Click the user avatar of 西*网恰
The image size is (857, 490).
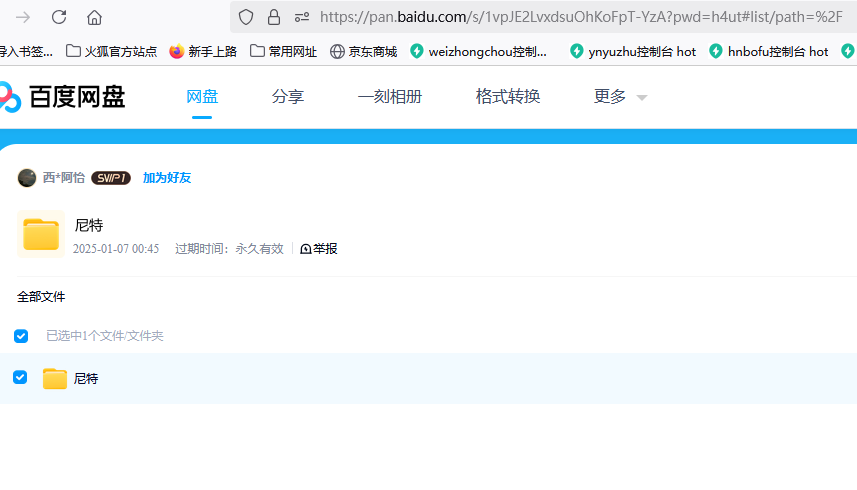(27, 178)
